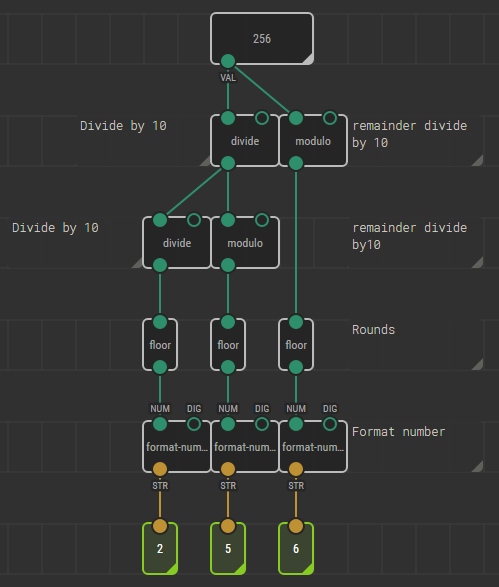Click the output pin of rightmost floor node

[296, 367]
